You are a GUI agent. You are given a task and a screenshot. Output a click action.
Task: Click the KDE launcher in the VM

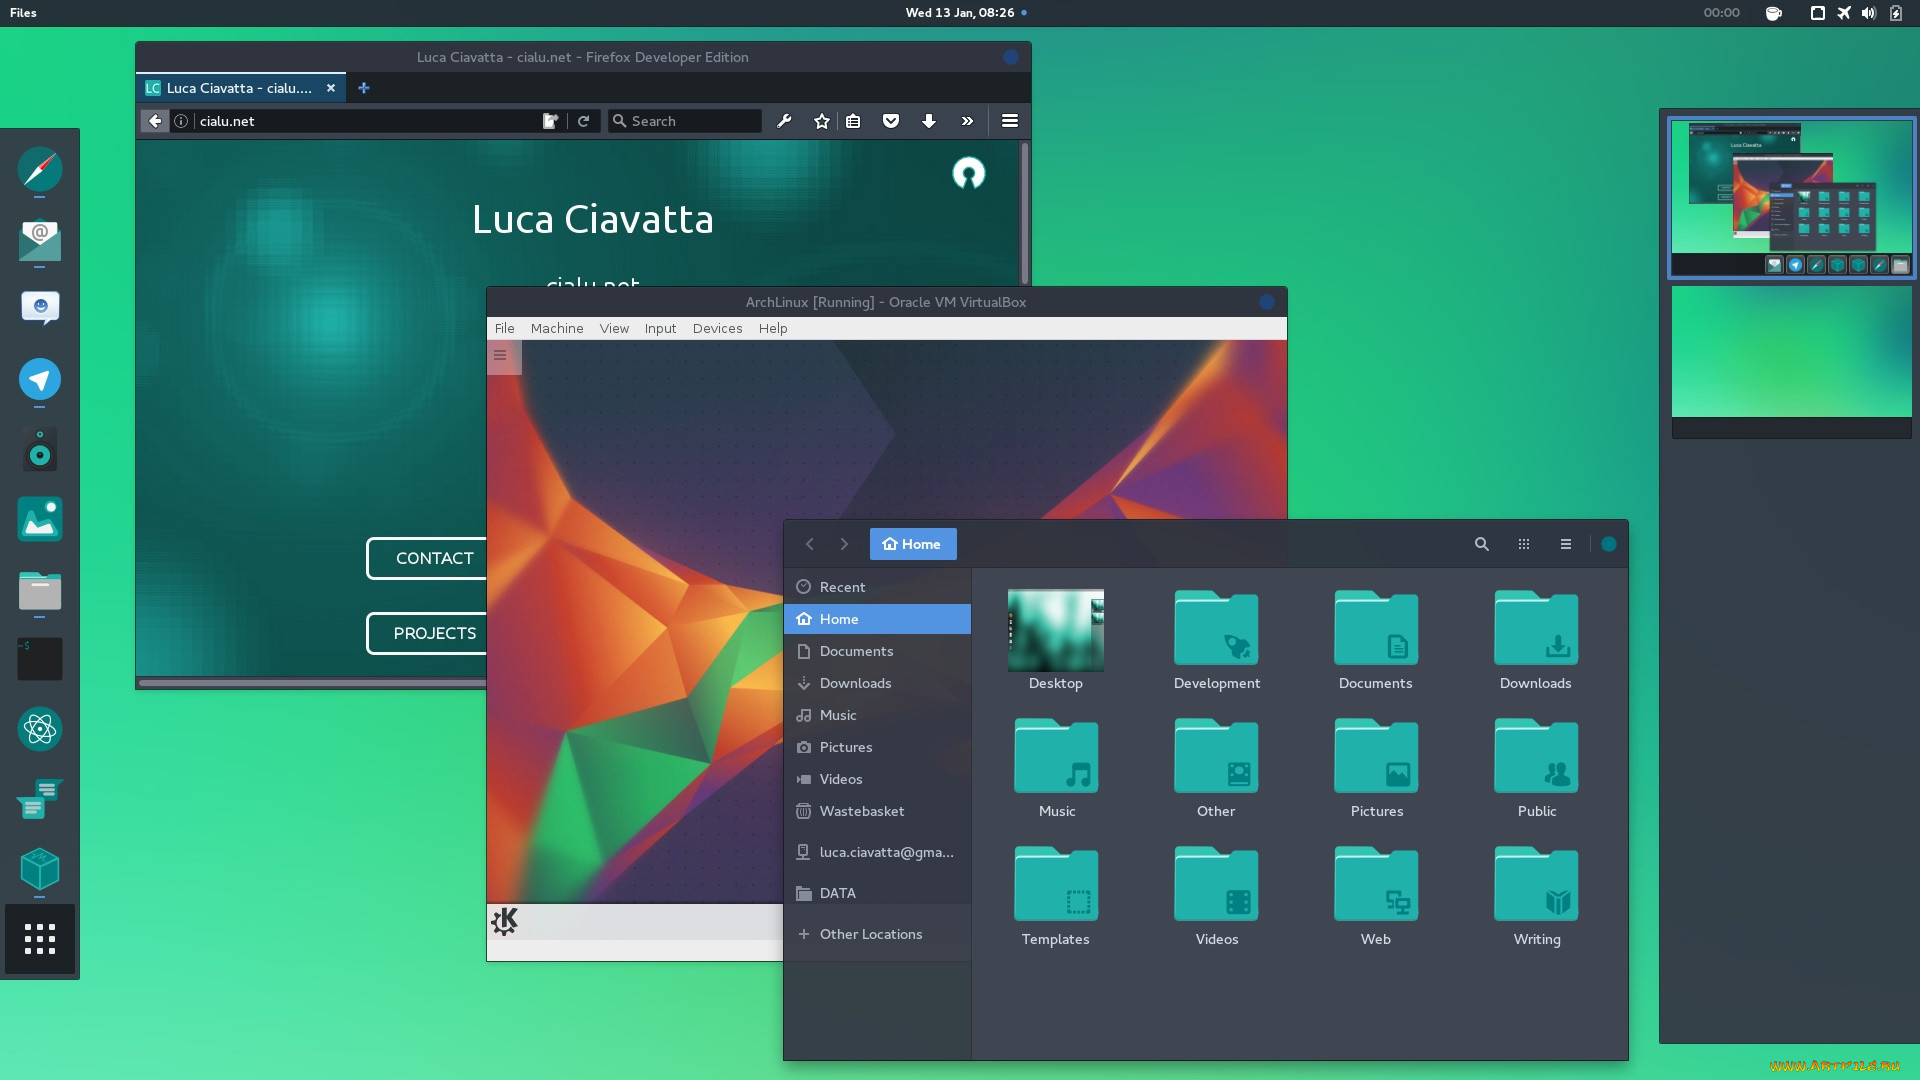tap(505, 921)
